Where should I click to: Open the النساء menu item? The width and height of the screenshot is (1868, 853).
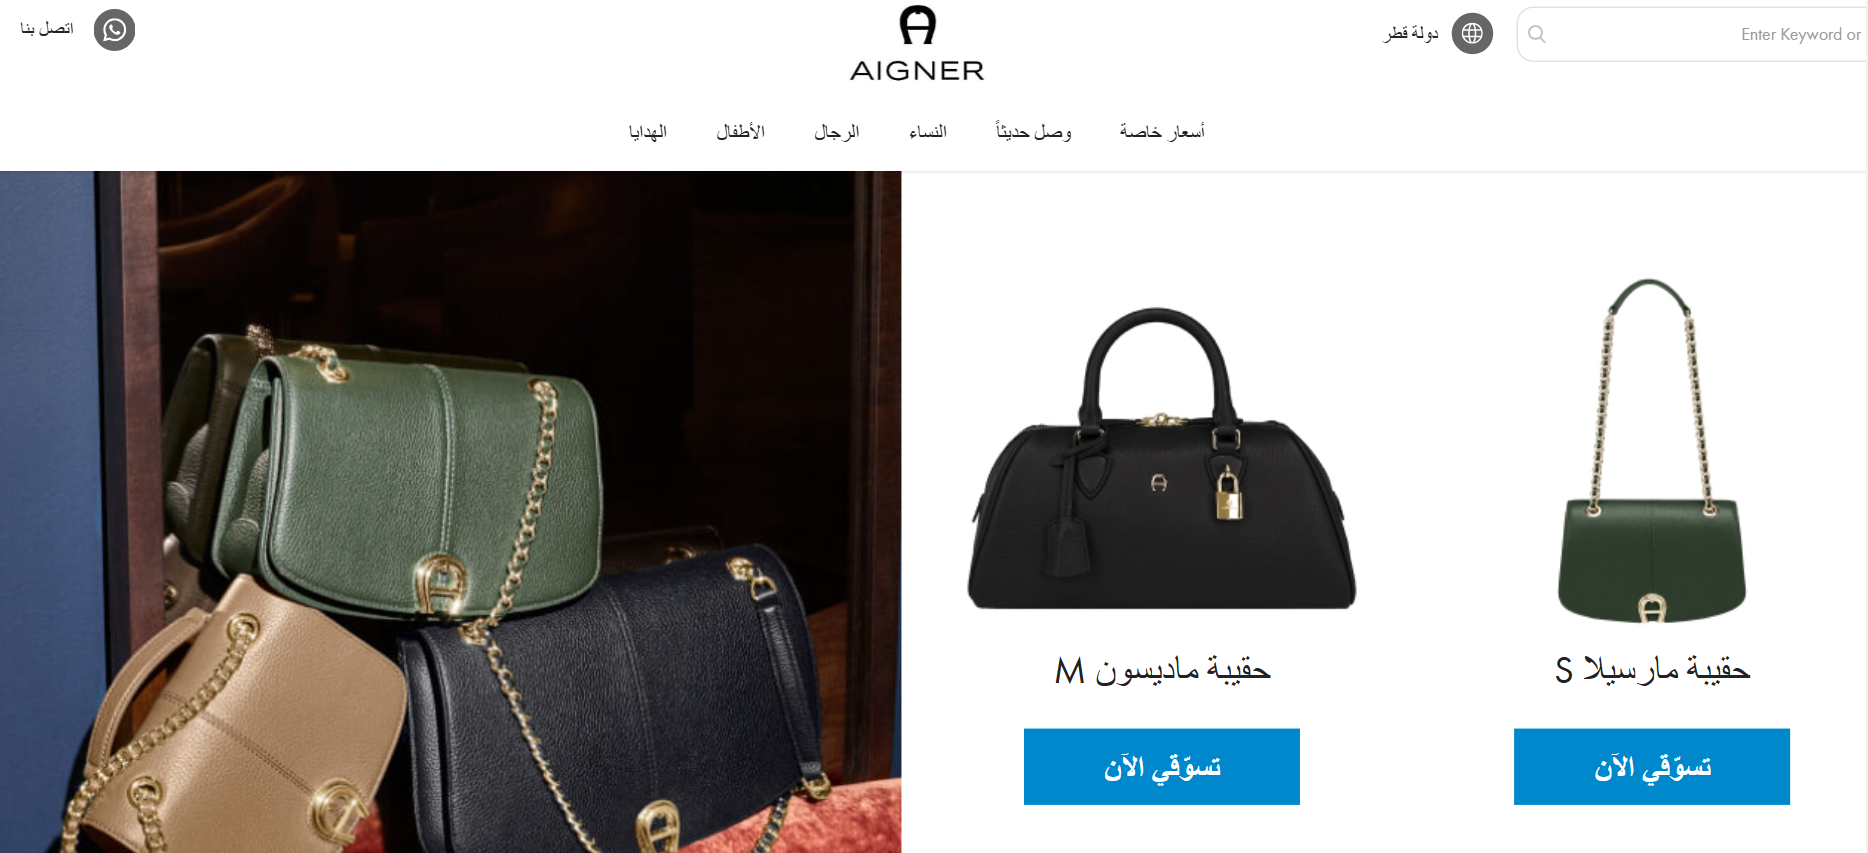928,132
